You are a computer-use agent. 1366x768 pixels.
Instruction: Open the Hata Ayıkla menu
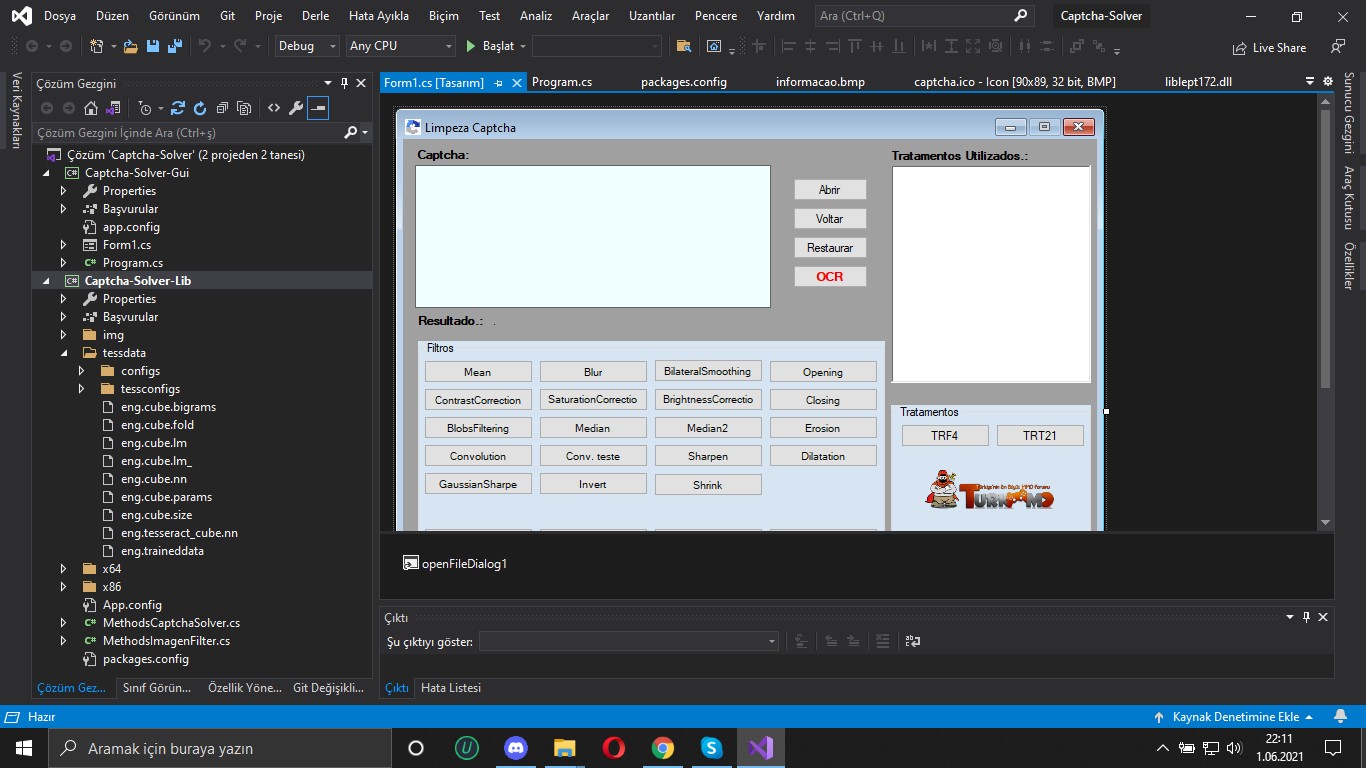pos(379,16)
